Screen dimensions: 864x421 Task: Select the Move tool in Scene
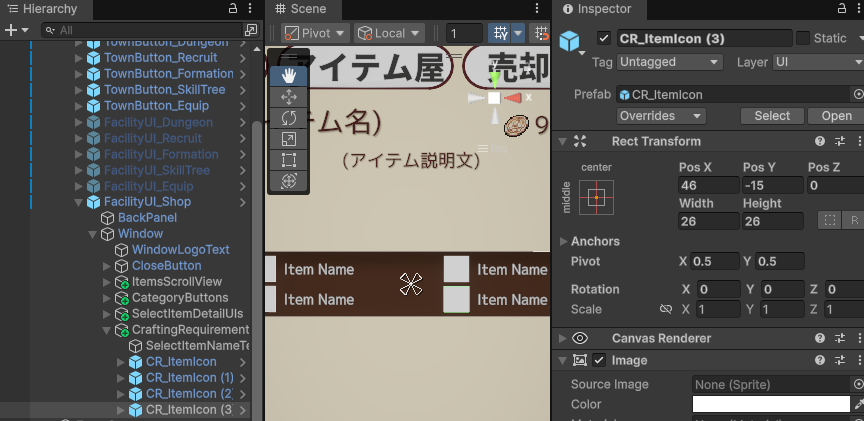[289, 96]
